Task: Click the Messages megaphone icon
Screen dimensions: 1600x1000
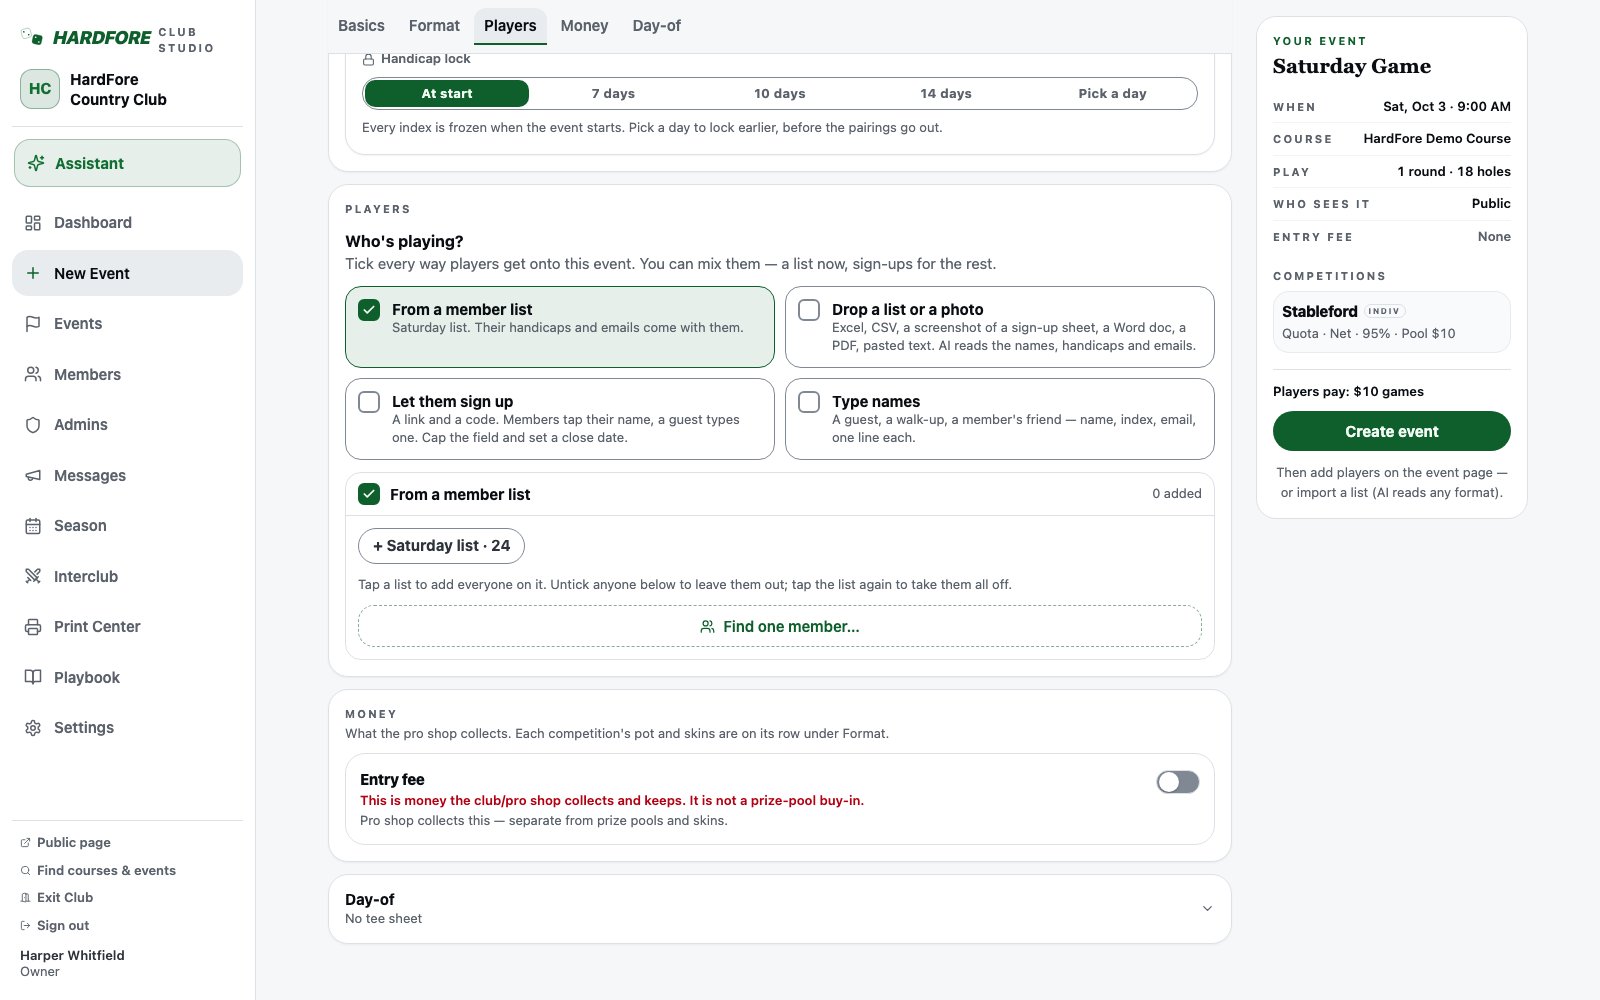Action: (x=33, y=475)
